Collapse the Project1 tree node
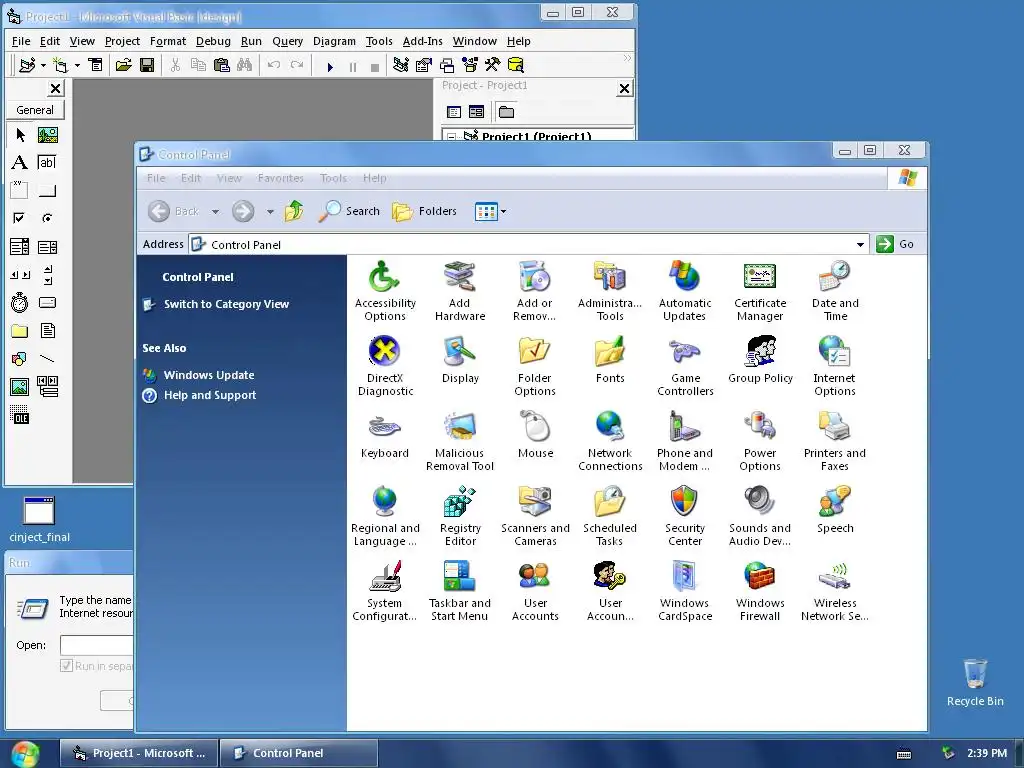Viewport: 1024px width, 768px height. tap(451, 136)
